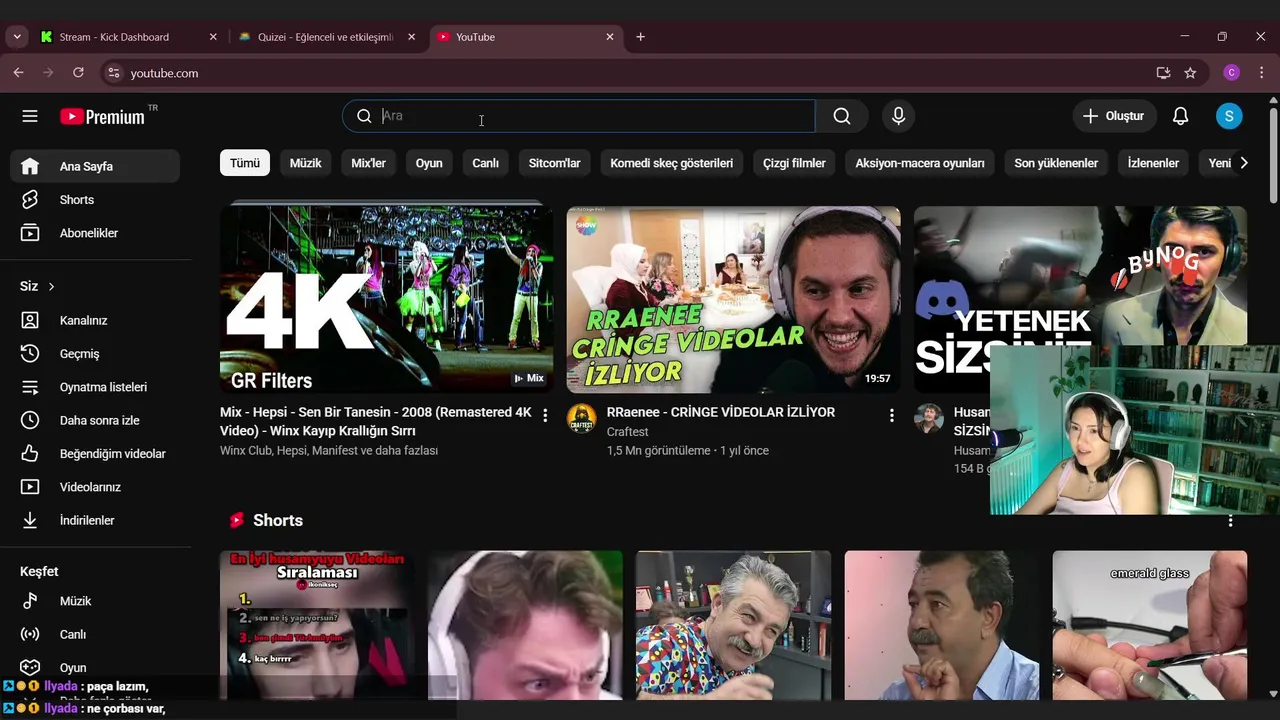Image resolution: width=1280 pixels, height=720 pixels.
Task: Open Oyun under Keşfet
Action: click(95, 667)
